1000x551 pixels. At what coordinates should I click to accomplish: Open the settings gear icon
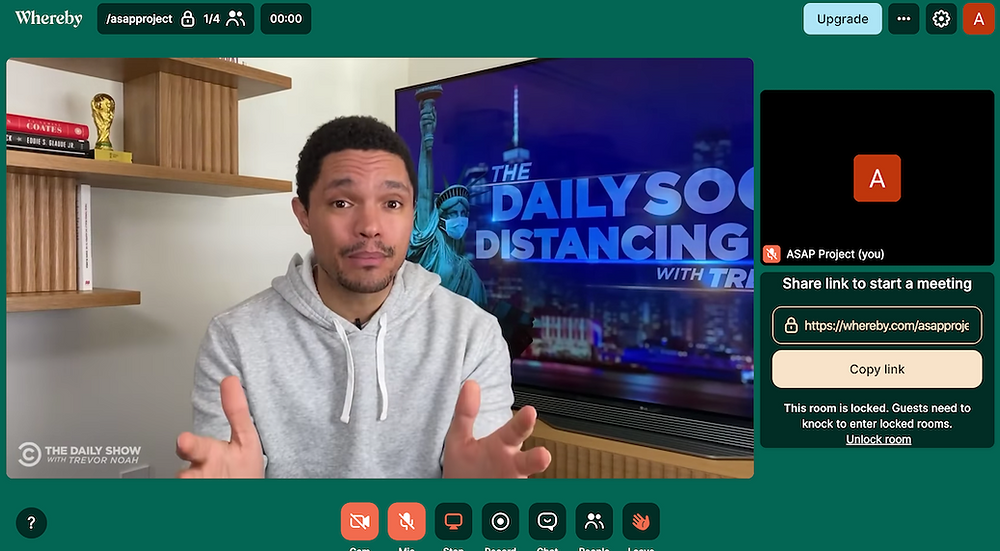[941, 19]
